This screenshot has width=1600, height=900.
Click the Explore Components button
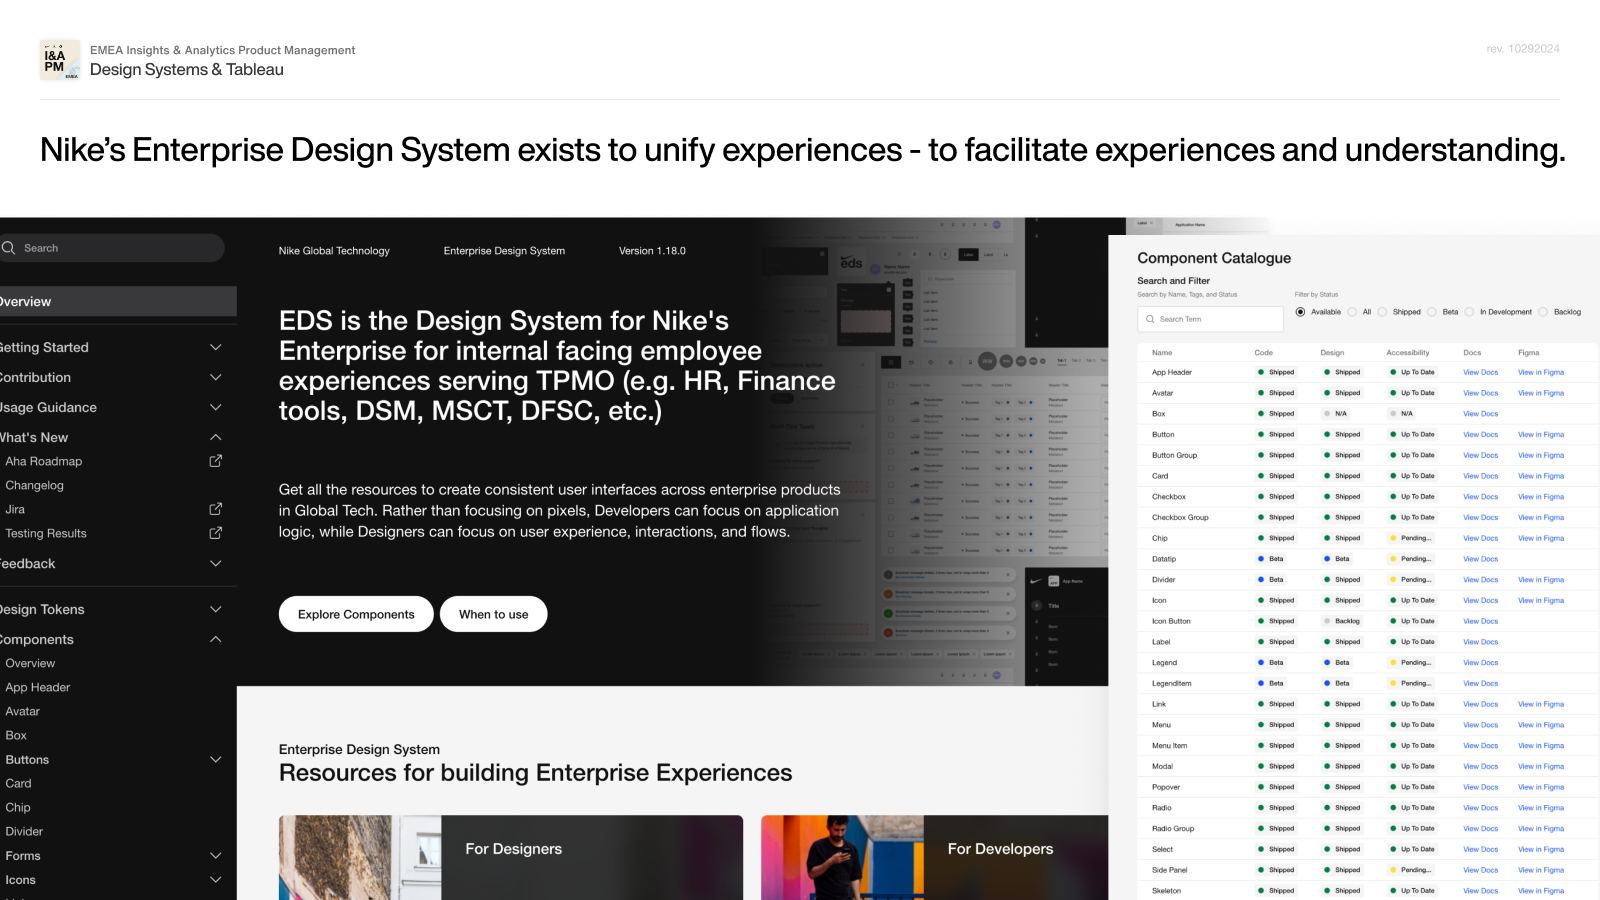point(356,614)
